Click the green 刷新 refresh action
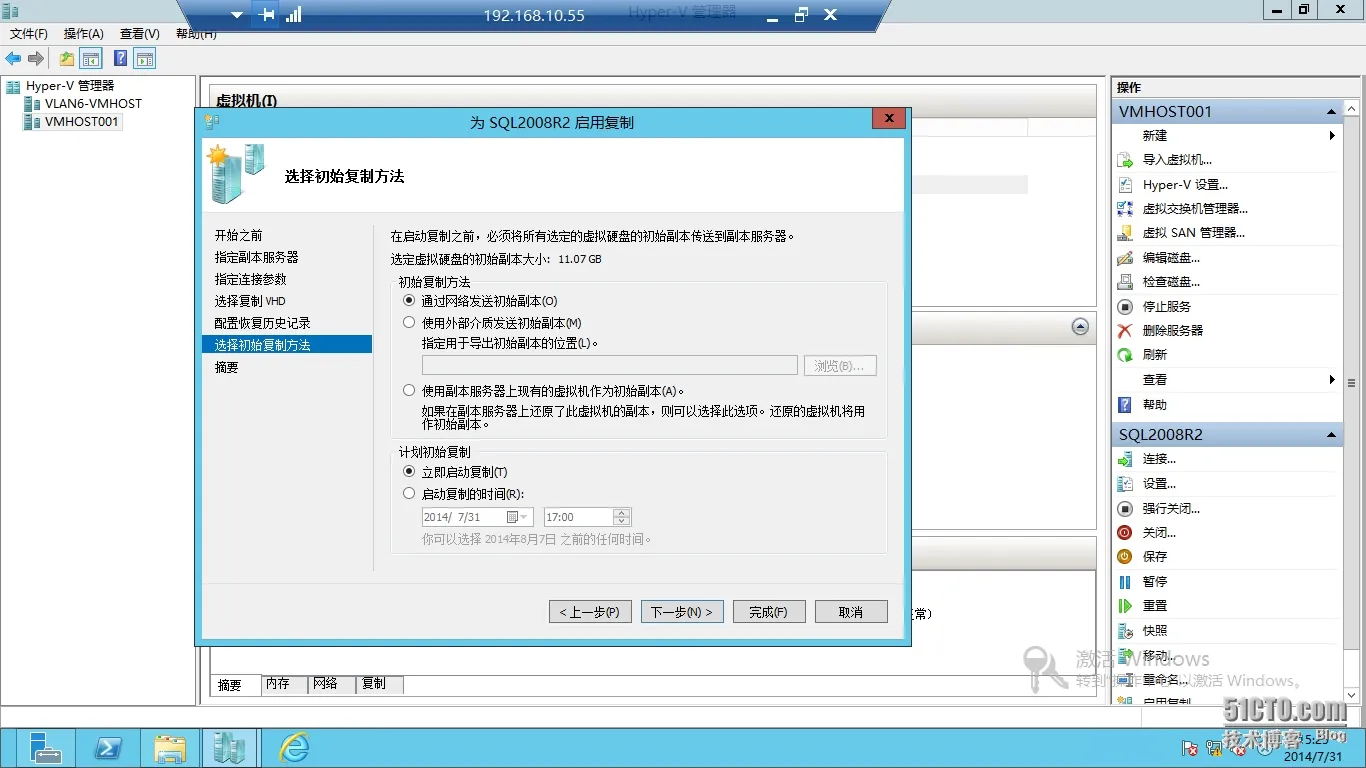Screen dimensions: 1366x768 (1154, 355)
